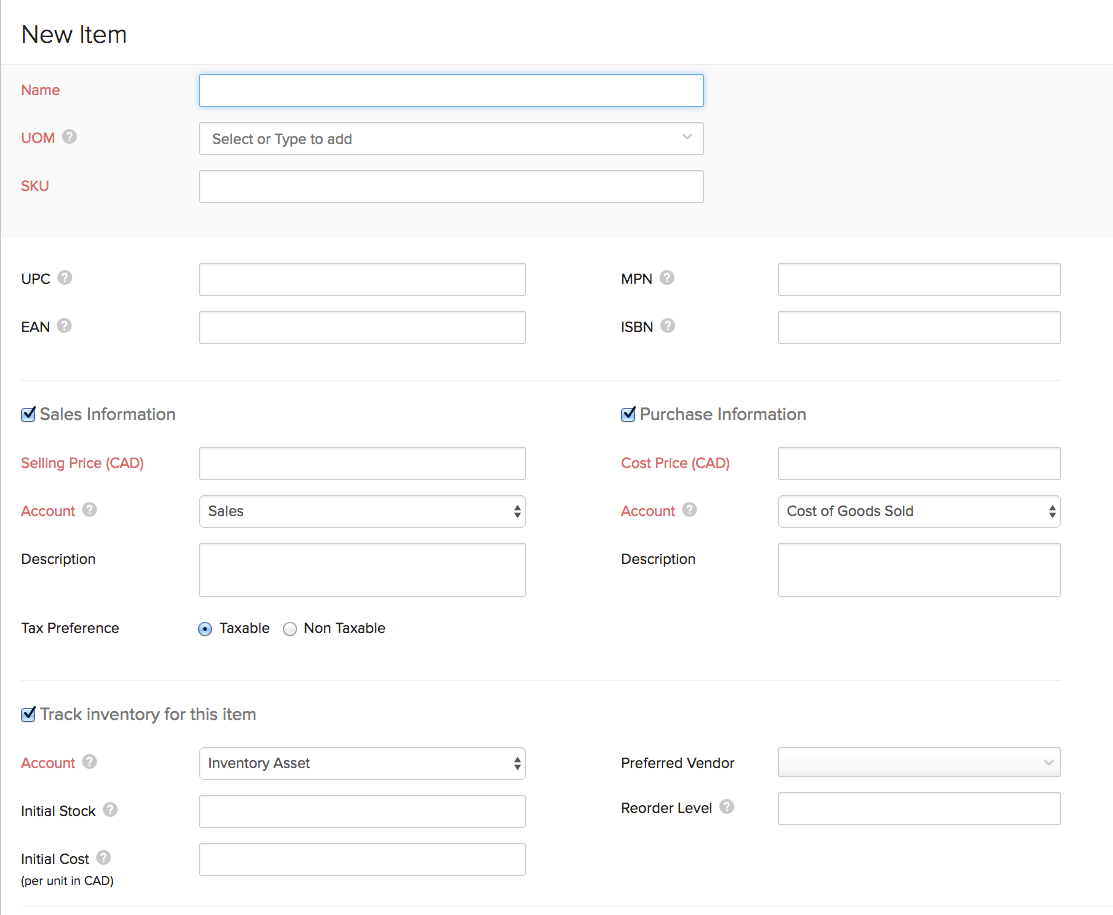Image resolution: width=1113 pixels, height=915 pixels.
Task: Select the Non Taxable radio option
Action: (x=290, y=629)
